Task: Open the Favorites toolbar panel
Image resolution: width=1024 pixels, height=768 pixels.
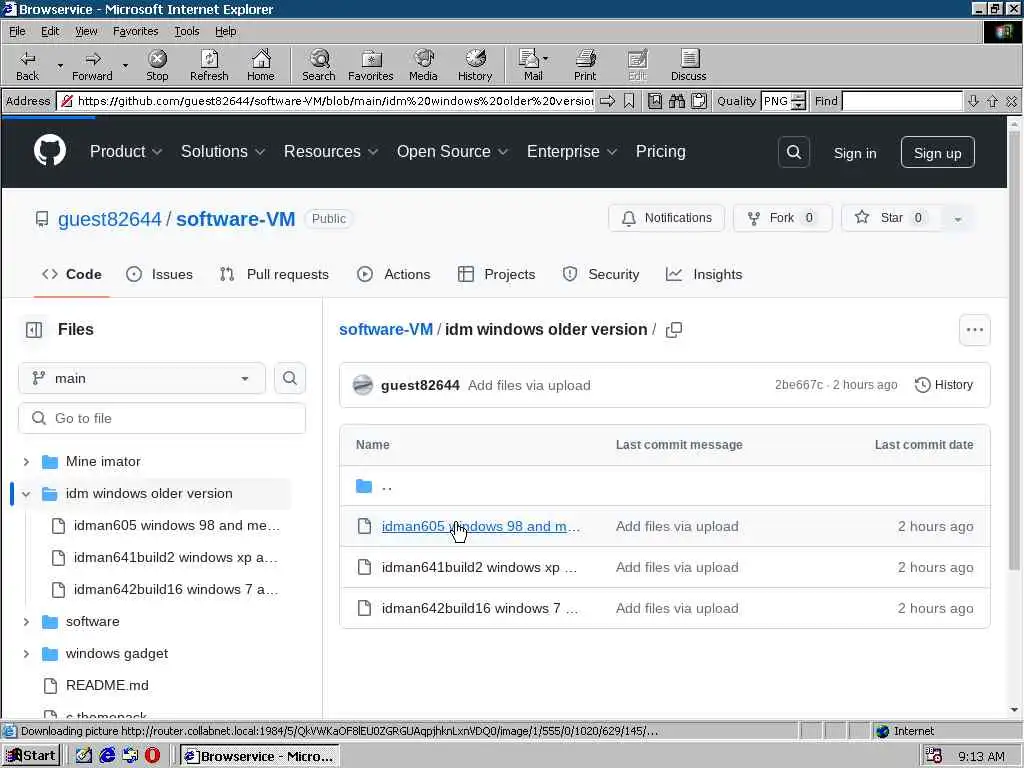Action: coord(371,65)
